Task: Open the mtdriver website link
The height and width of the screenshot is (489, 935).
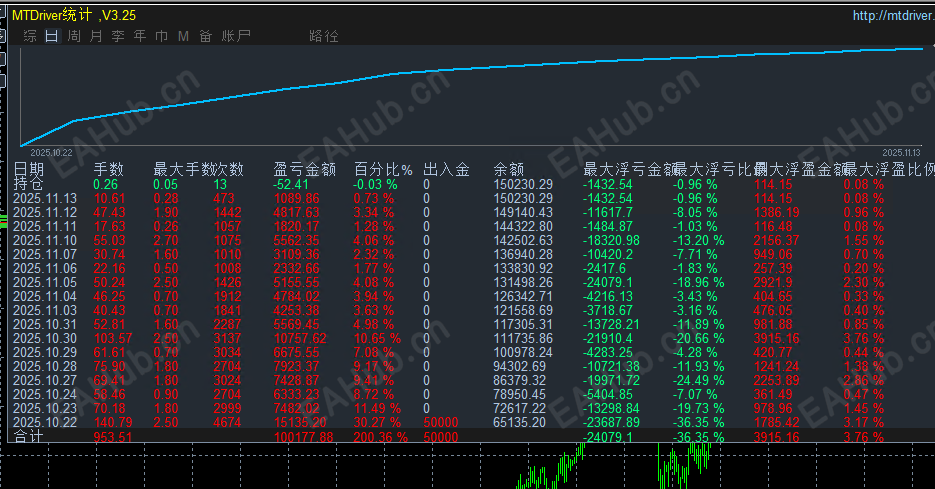Action: click(x=893, y=16)
